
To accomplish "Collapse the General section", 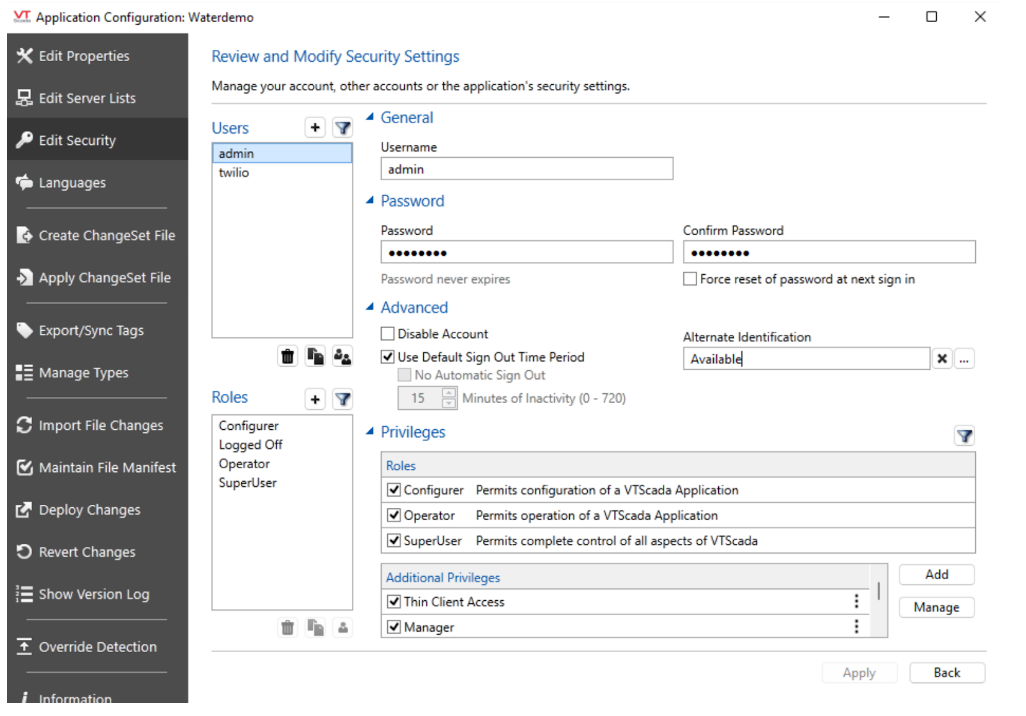I will point(371,118).
